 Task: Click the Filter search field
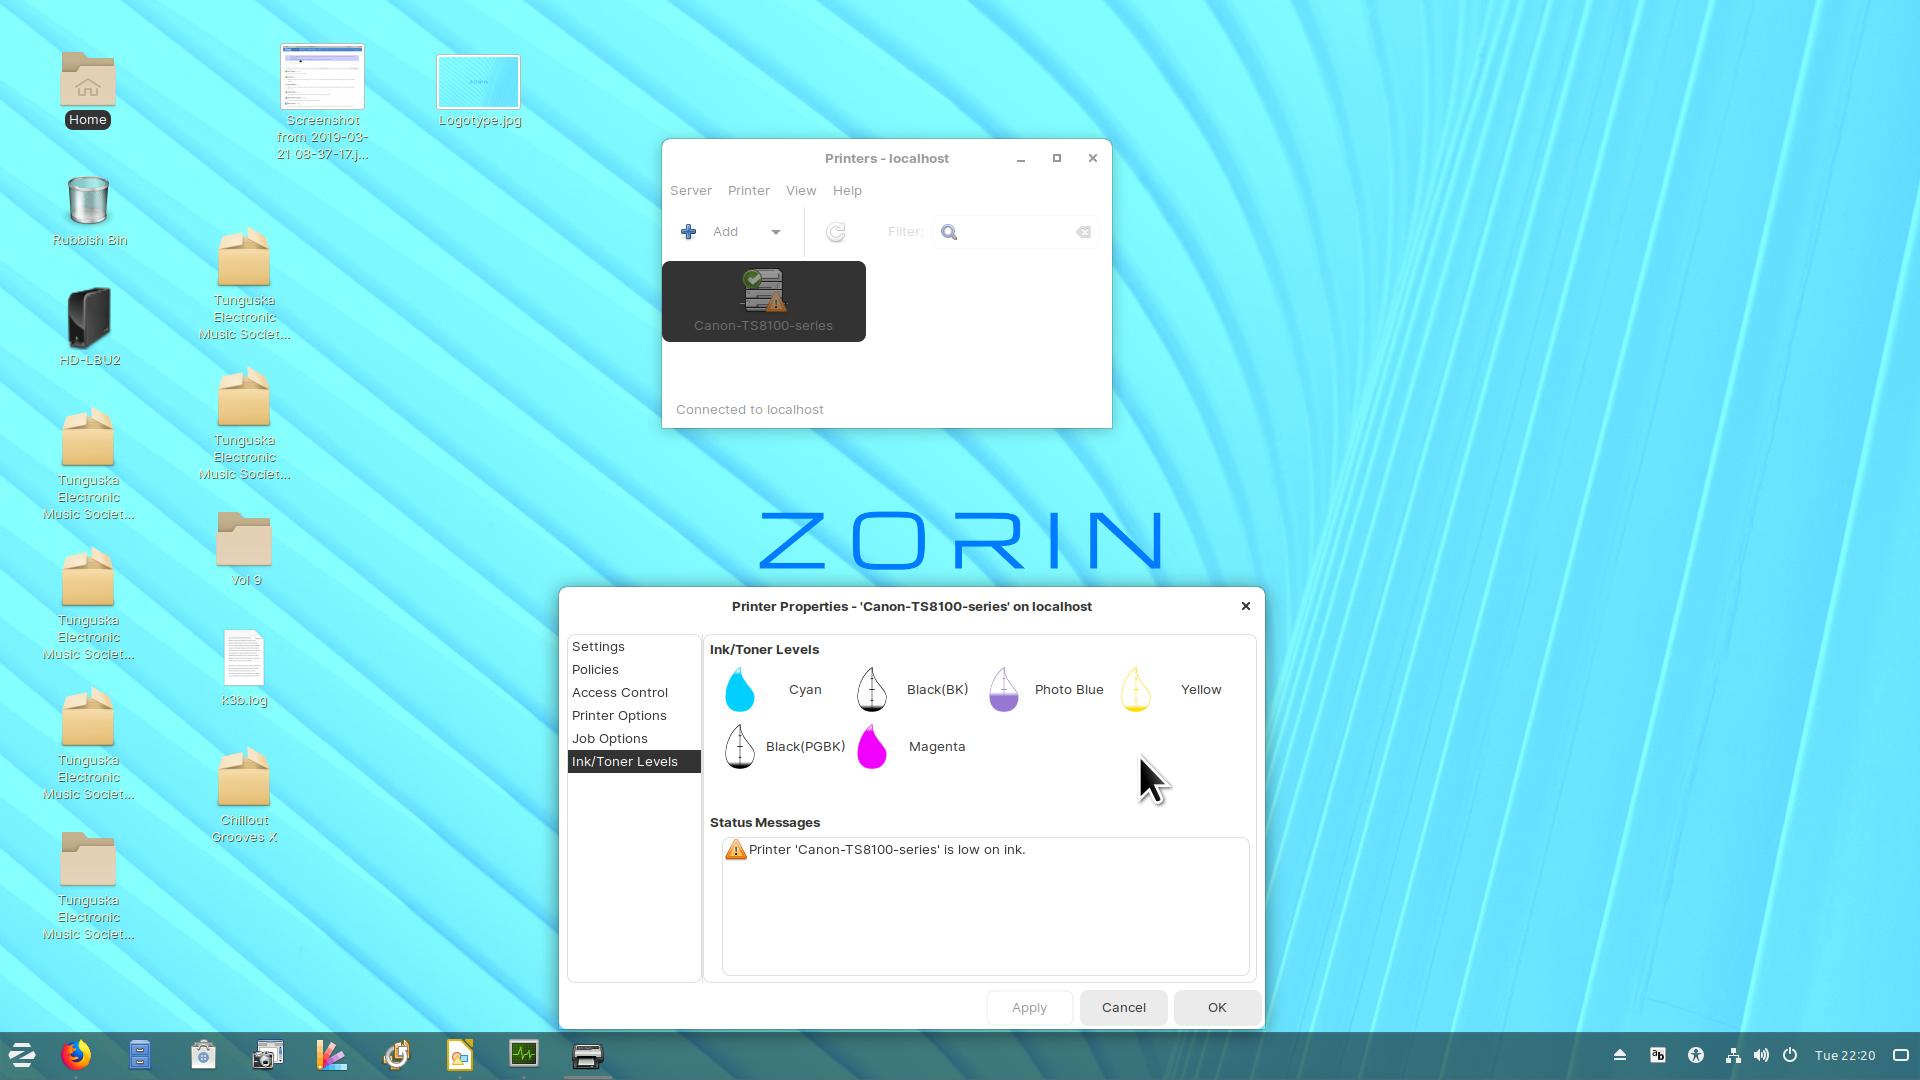[x=1015, y=232]
